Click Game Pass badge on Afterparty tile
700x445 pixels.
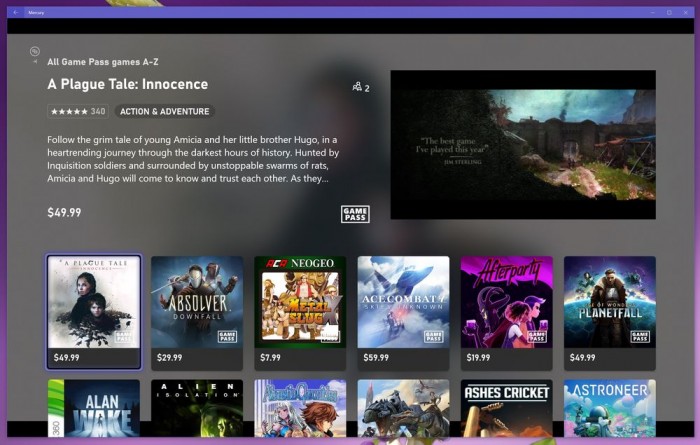coord(537,337)
